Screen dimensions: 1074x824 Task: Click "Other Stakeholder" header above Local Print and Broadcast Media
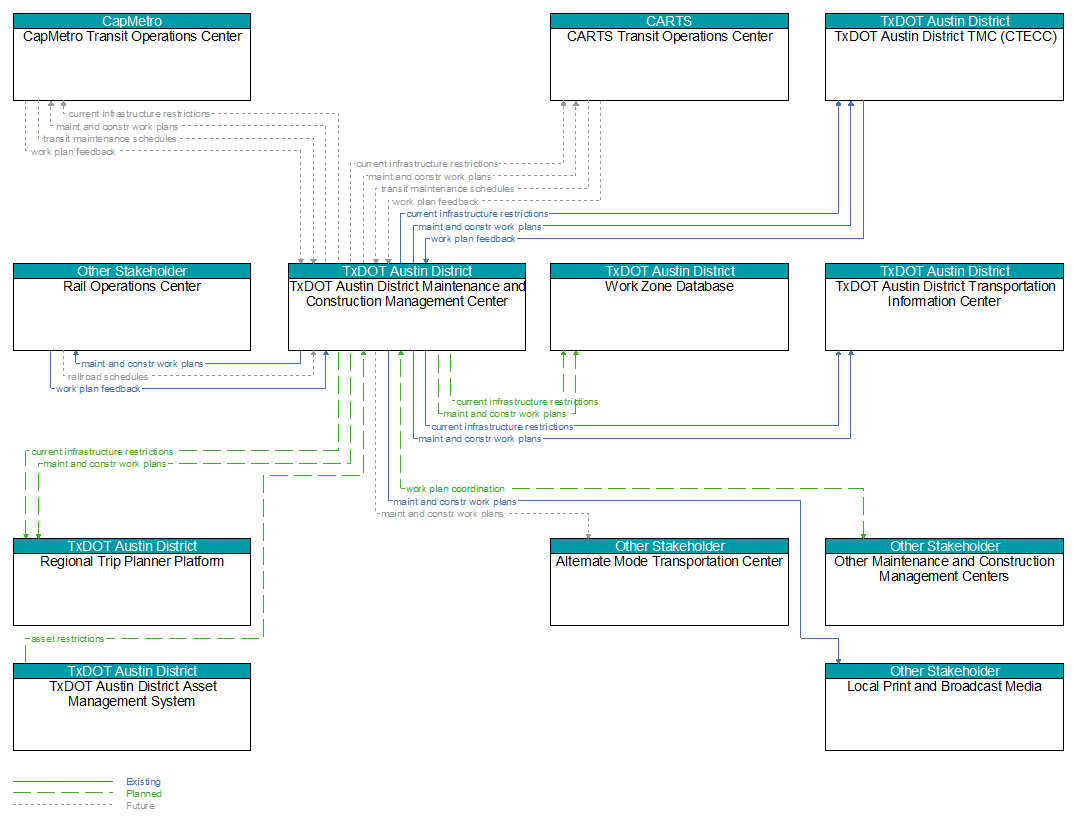pos(944,671)
